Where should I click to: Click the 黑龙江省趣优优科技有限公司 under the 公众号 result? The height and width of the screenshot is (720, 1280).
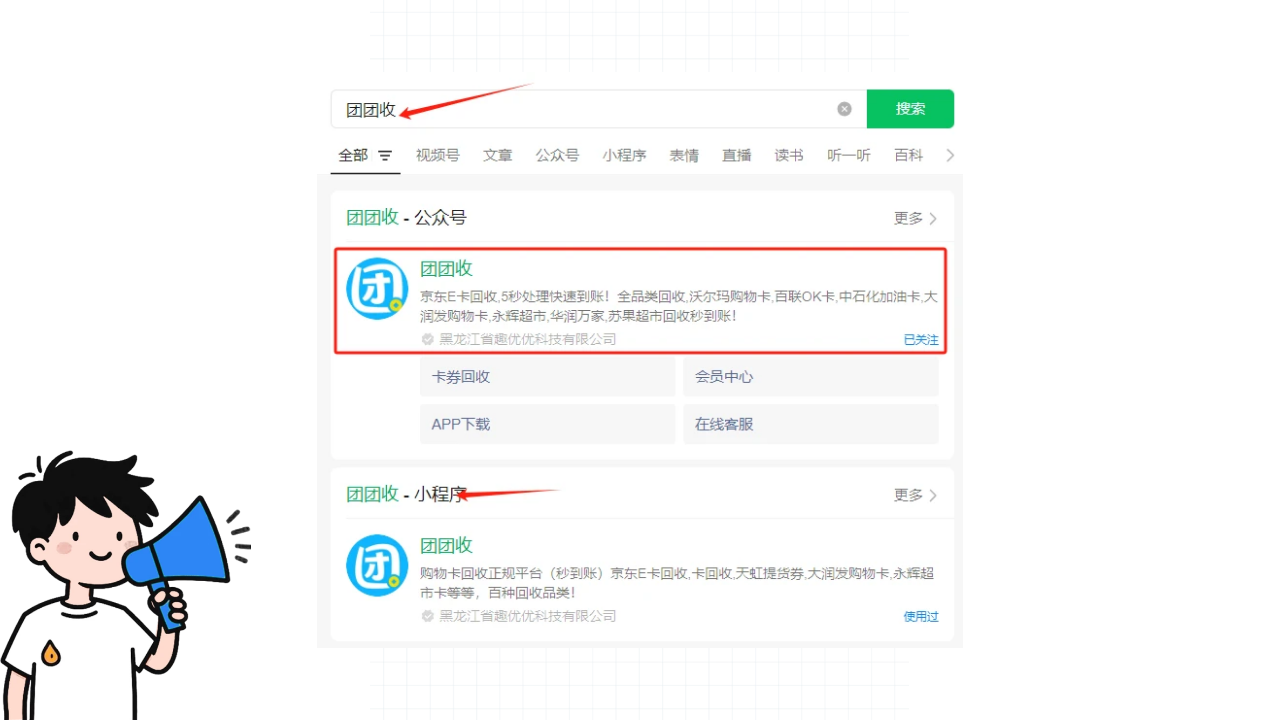(528, 339)
